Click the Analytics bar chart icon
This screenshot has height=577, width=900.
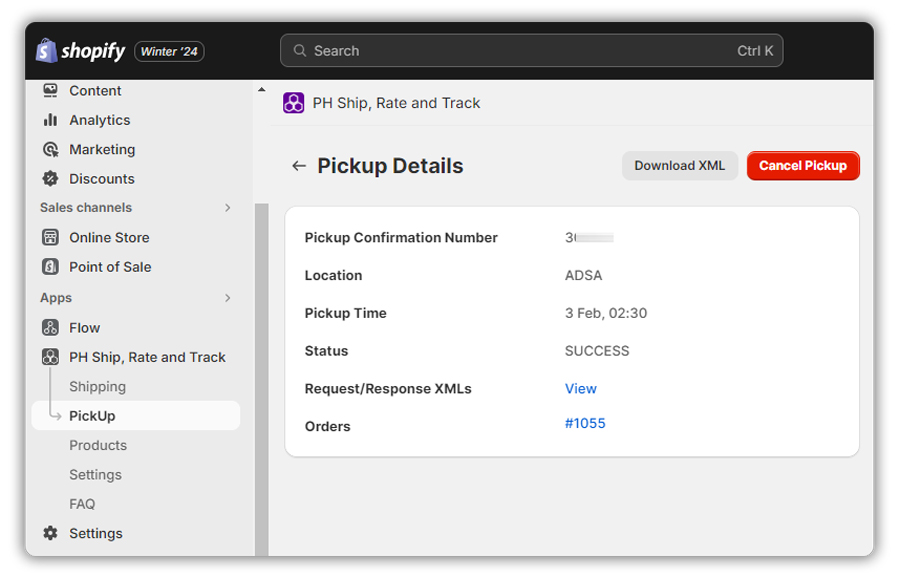tap(51, 120)
